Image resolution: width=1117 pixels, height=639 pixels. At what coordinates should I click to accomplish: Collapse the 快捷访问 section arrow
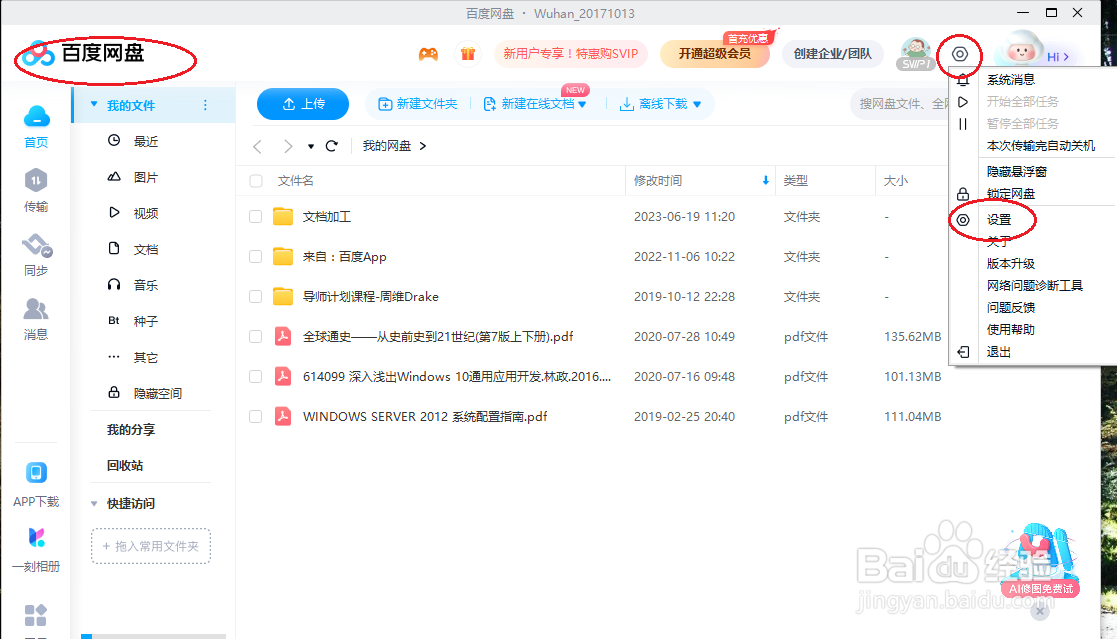coord(94,504)
